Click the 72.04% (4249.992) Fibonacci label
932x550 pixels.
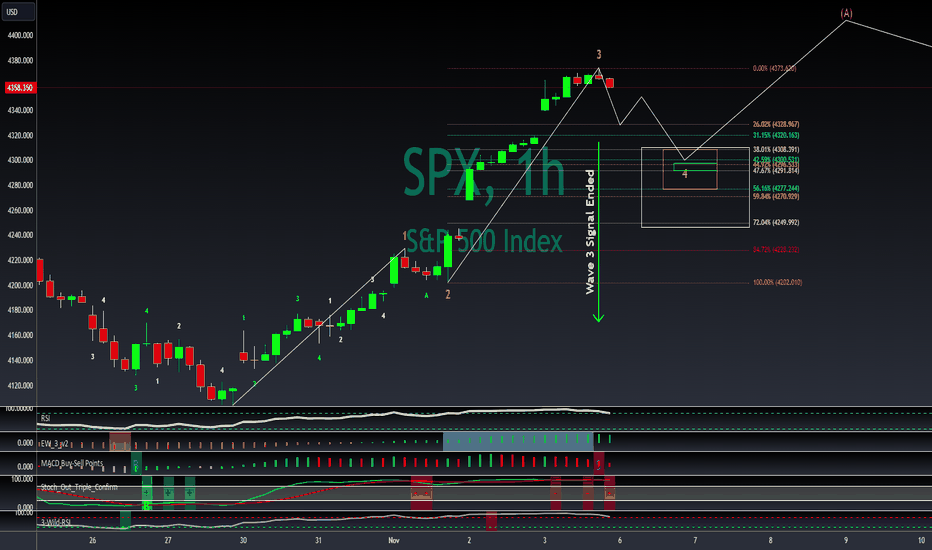tap(776, 222)
